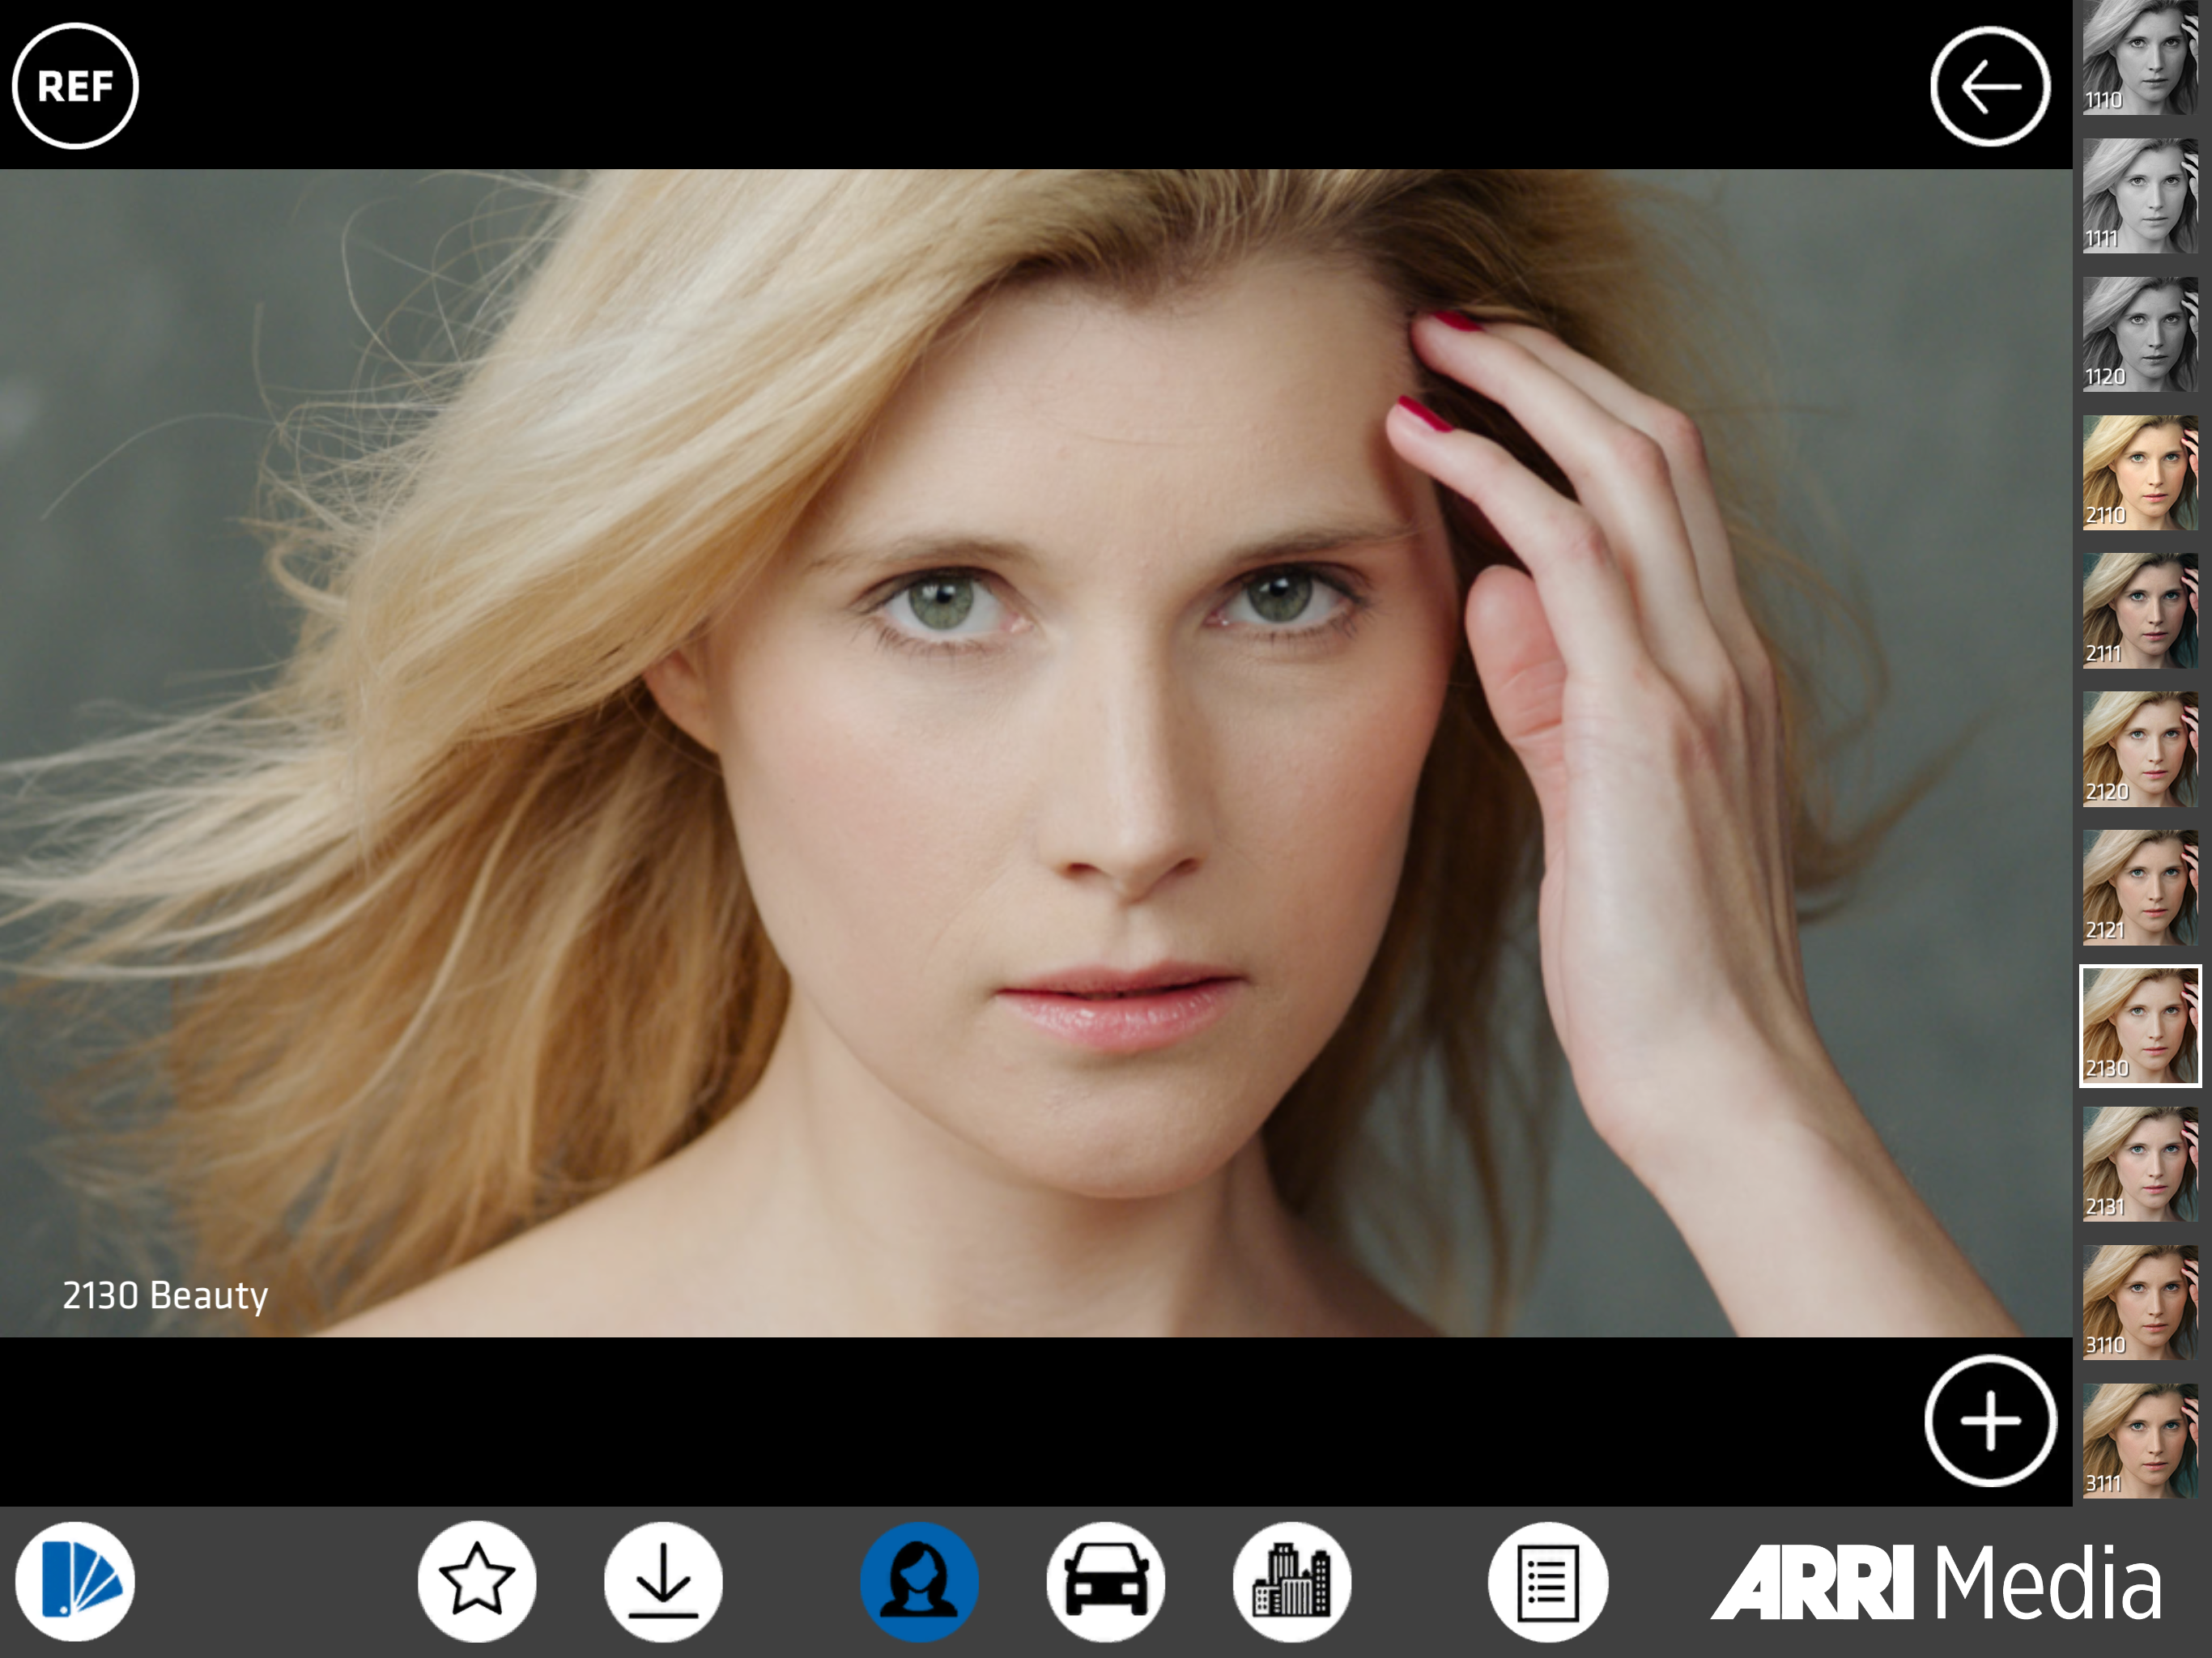Select look thumbnail 2131
2212x1658 pixels.
2140,1164
